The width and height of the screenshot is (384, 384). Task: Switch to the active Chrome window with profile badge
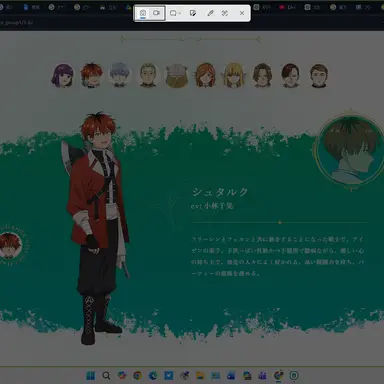[x=279, y=376]
